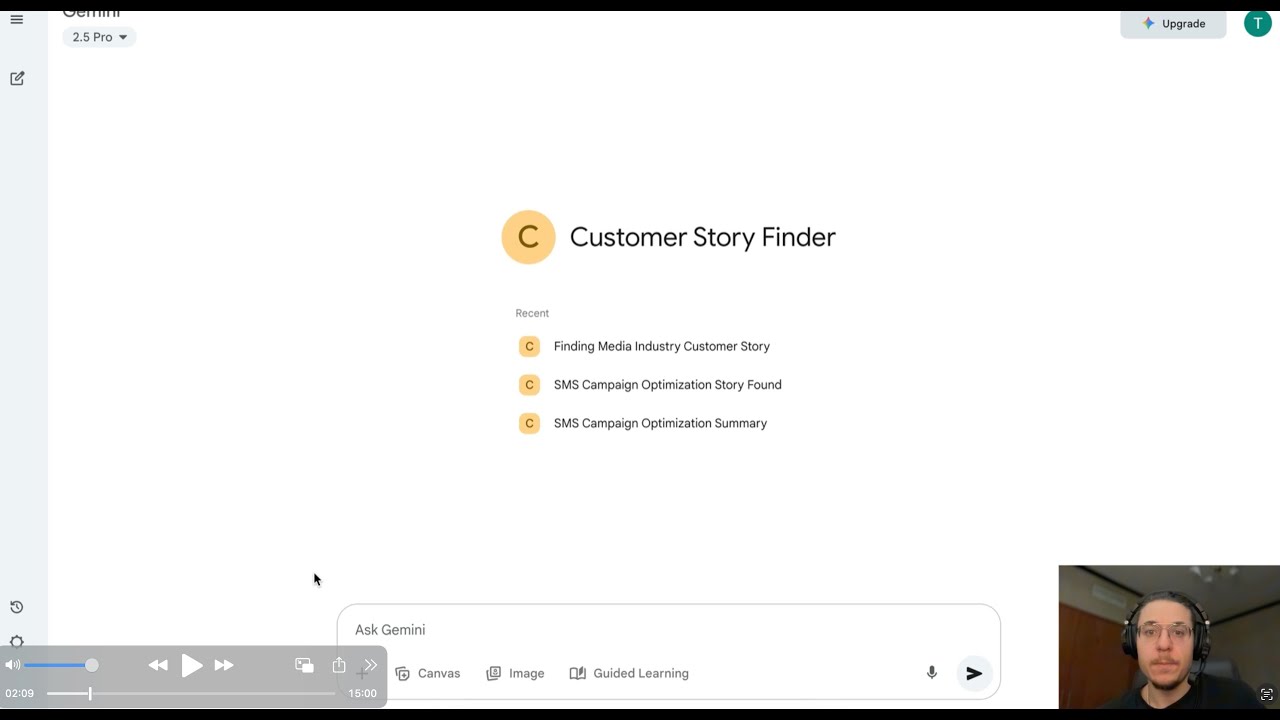Activate the microphone voice input
Screen dimensions: 1280x720
point(932,673)
